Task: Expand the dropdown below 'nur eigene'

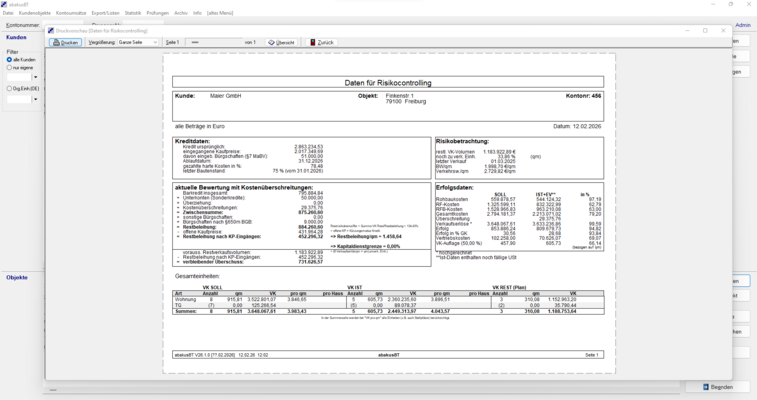Action: pyautogui.click(x=37, y=78)
